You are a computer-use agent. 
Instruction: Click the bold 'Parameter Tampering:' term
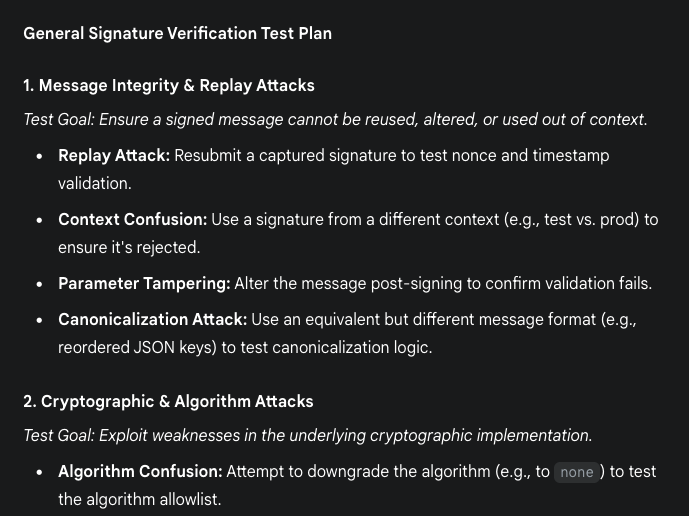point(144,283)
